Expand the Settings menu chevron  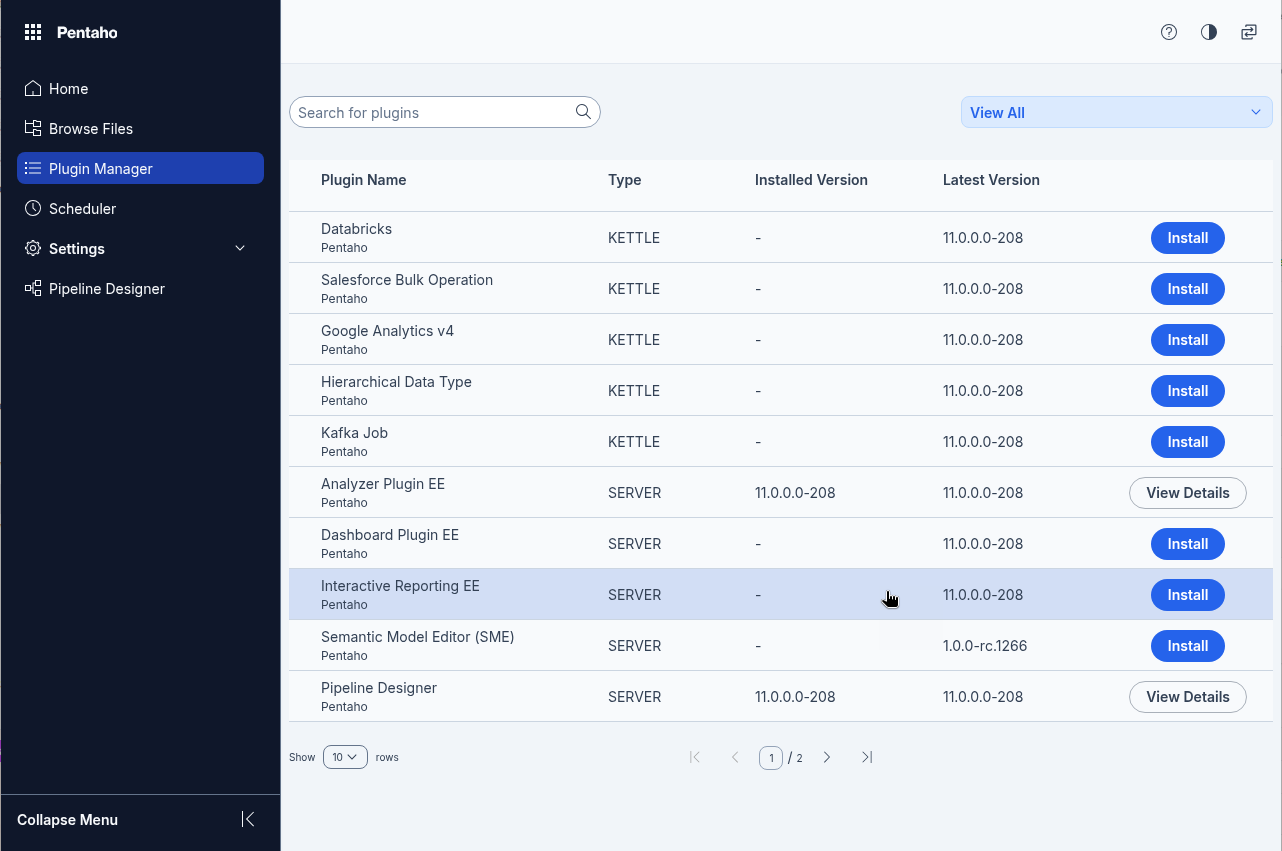point(240,248)
